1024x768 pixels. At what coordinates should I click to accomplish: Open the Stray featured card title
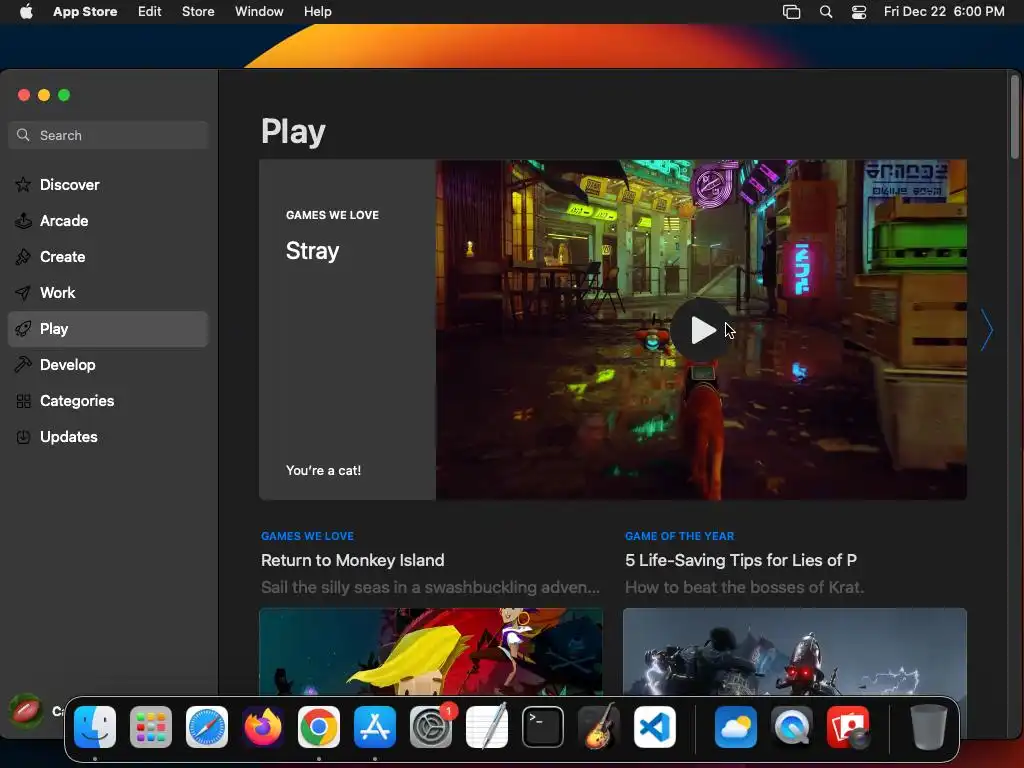pyautogui.click(x=312, y=251)
